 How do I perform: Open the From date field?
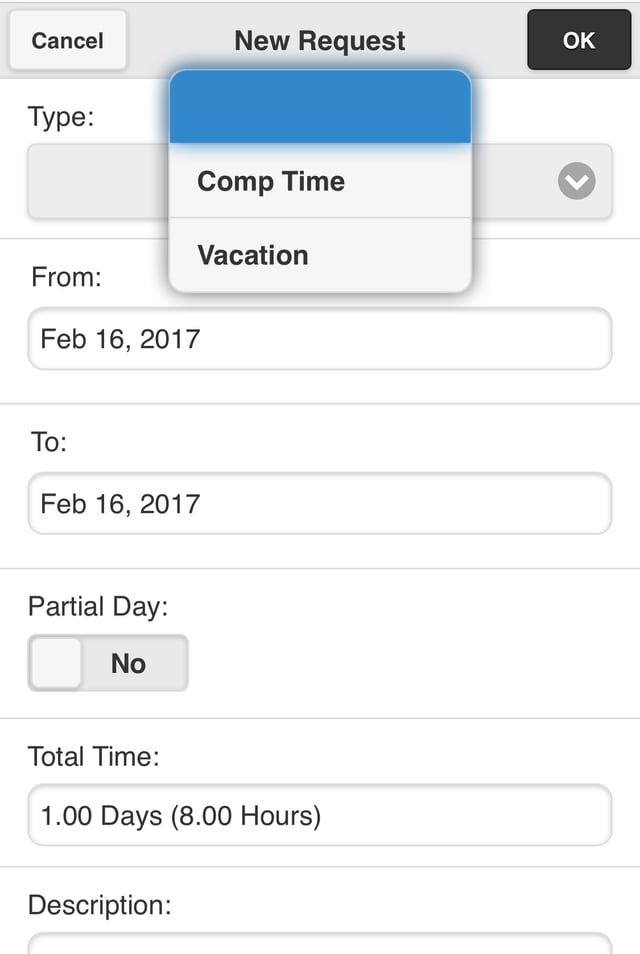tap(319, 339)
